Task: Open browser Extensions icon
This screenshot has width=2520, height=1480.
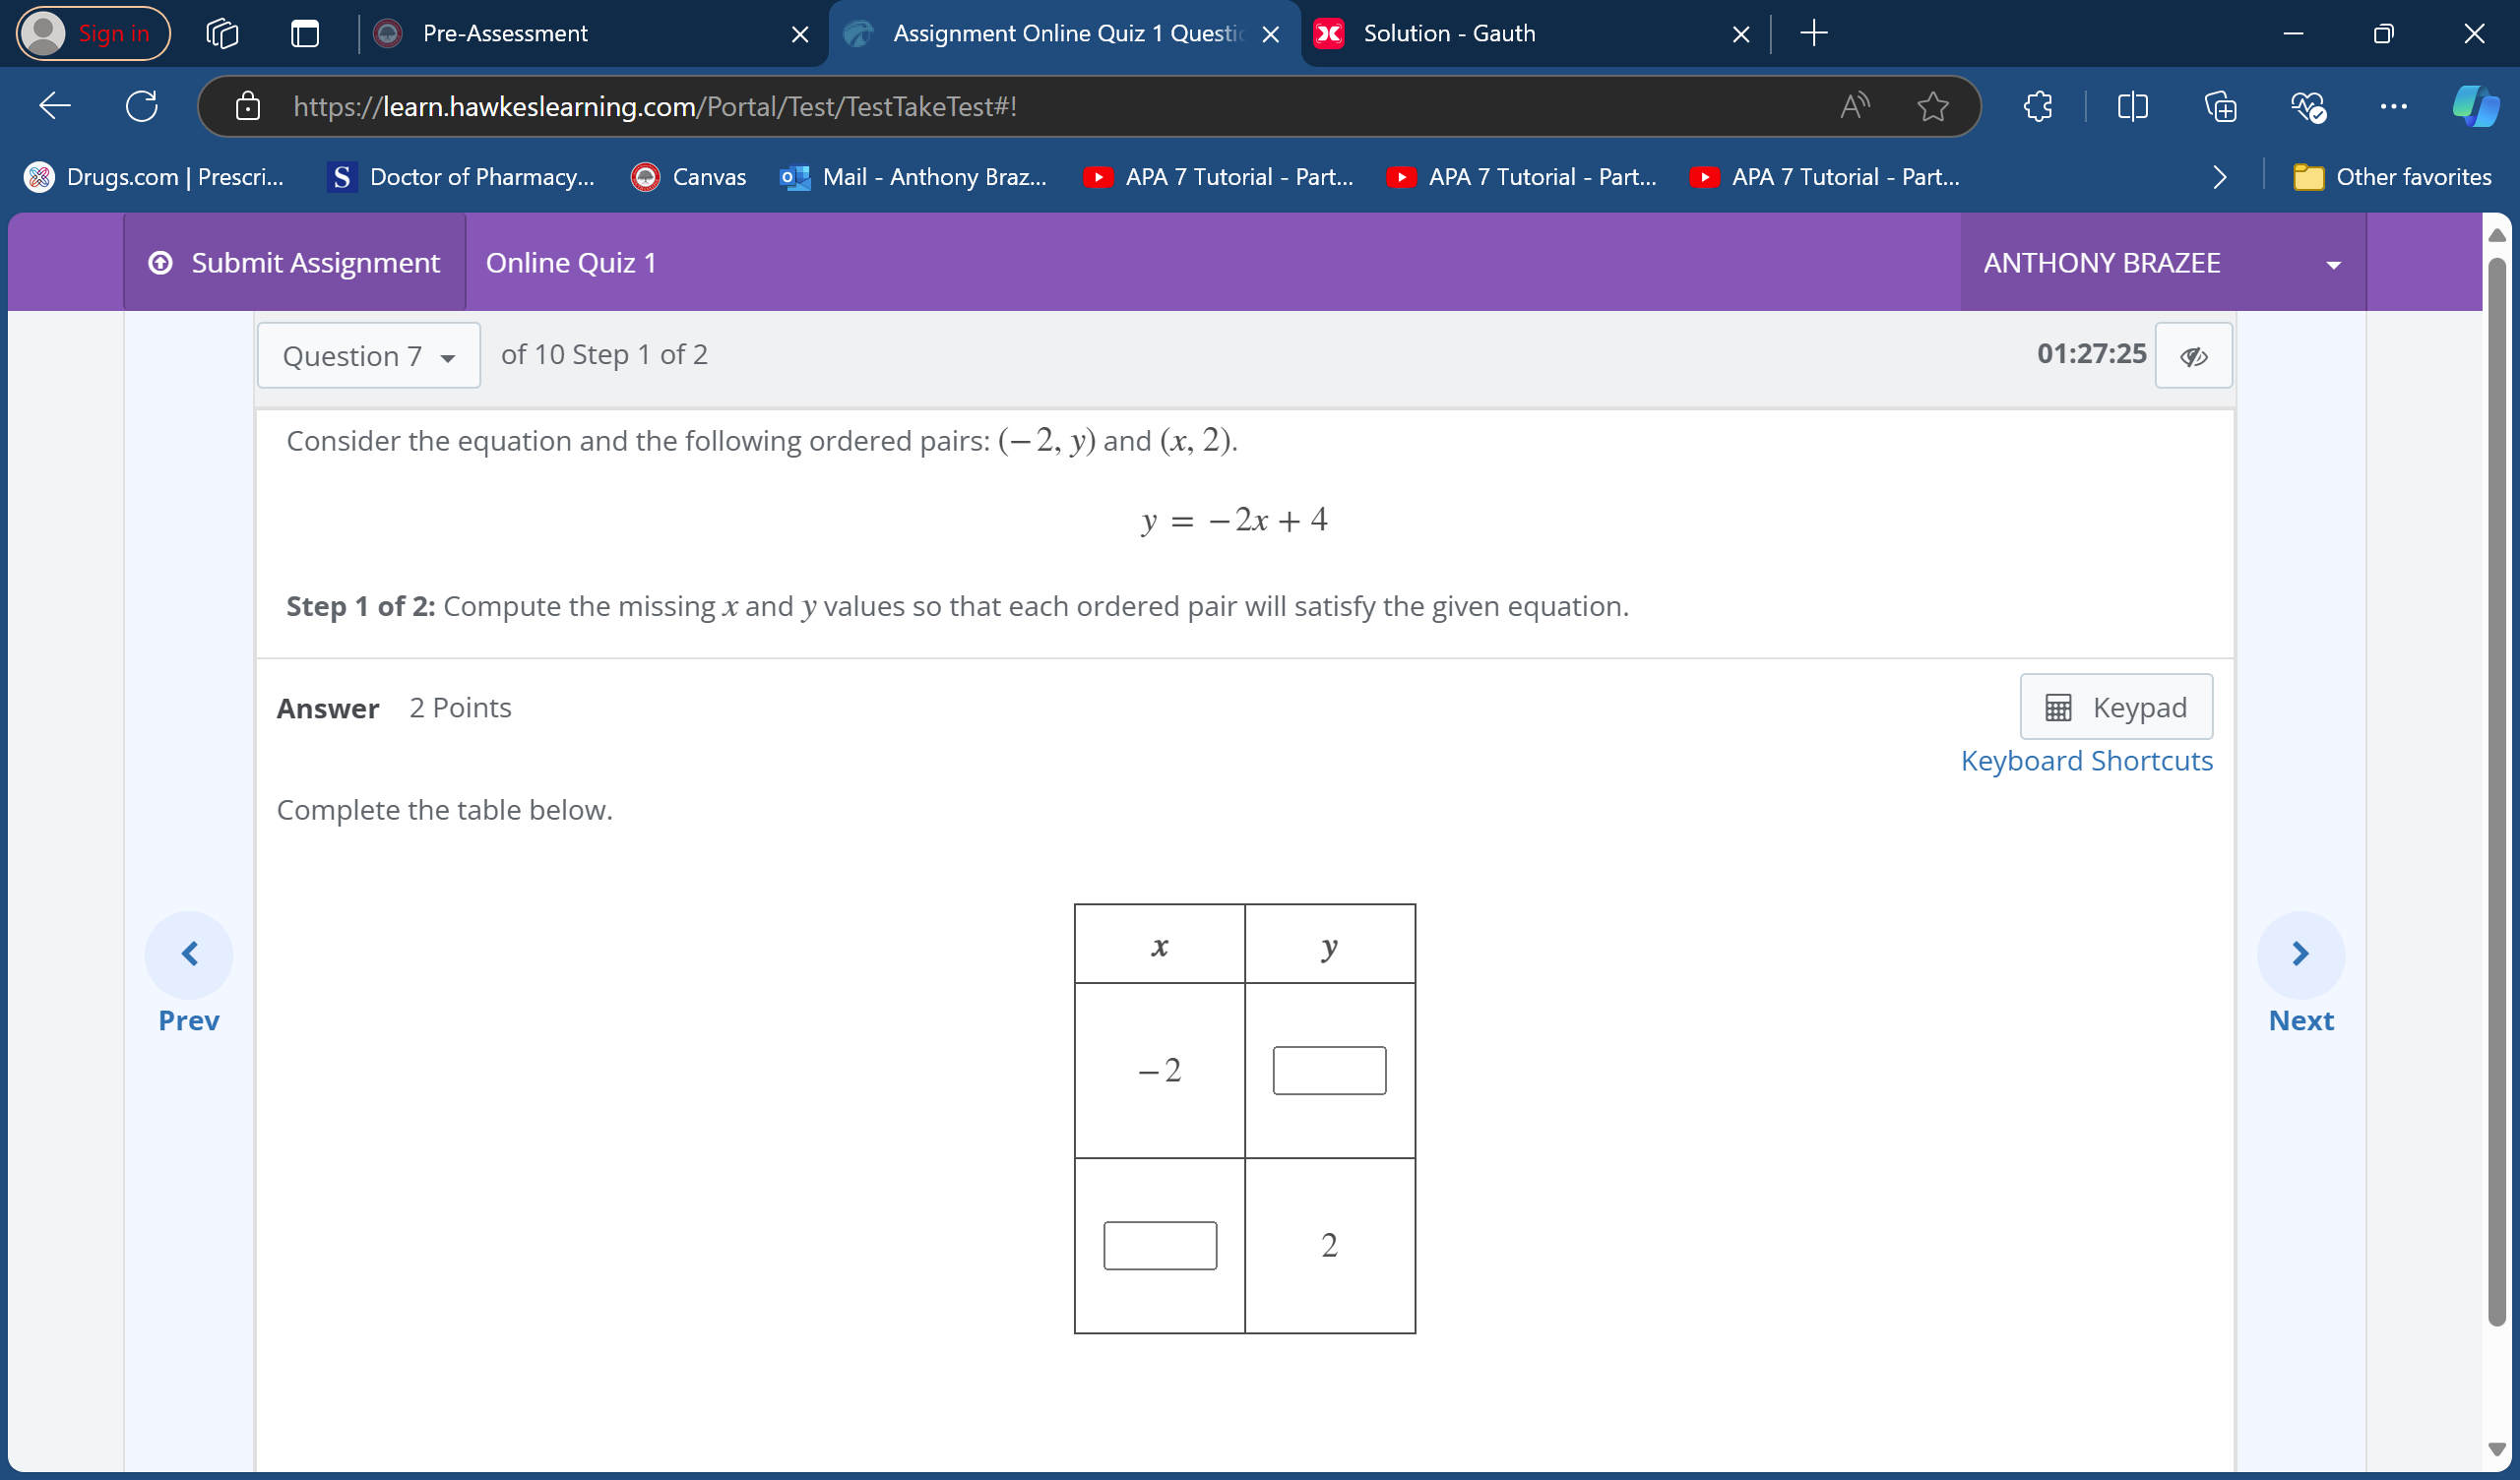Action: pos(2037,105)
